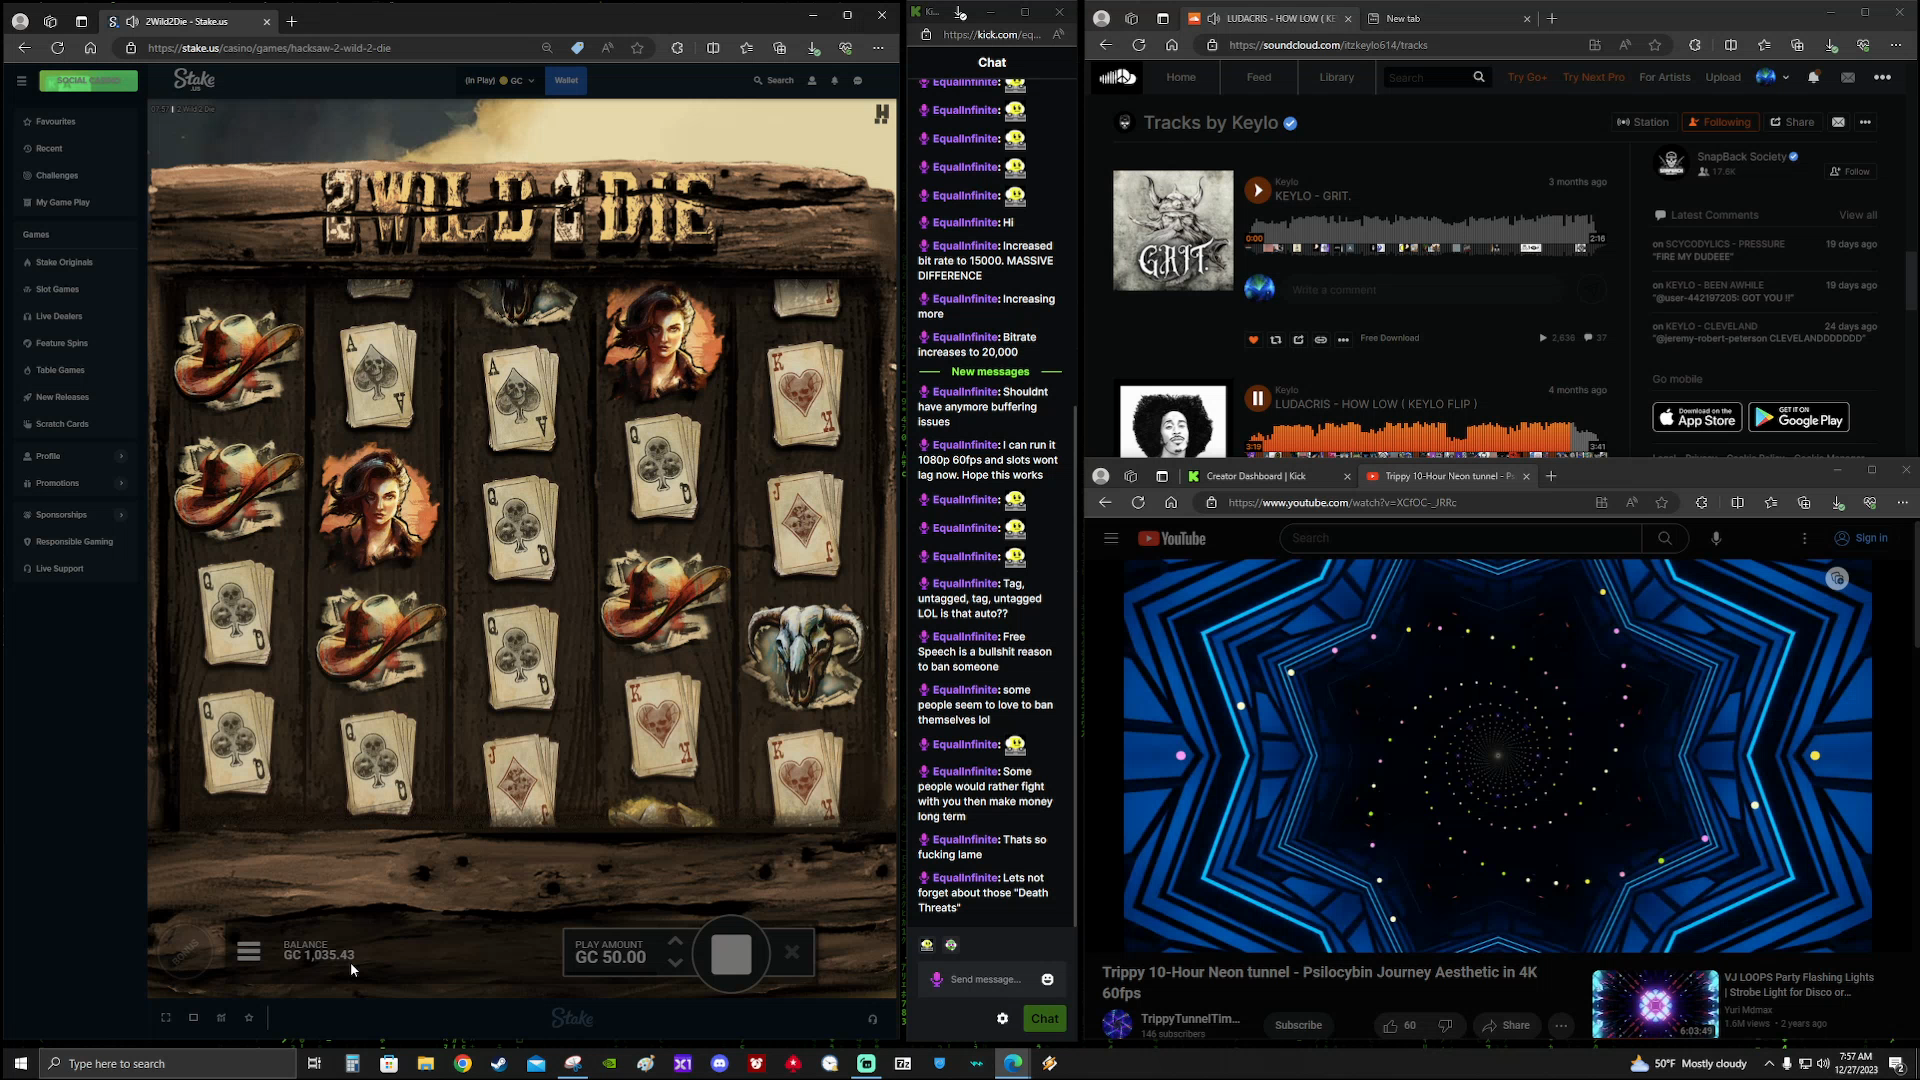
Task: Search with YouTube voice microphone icon
Action: point(1715,538)
